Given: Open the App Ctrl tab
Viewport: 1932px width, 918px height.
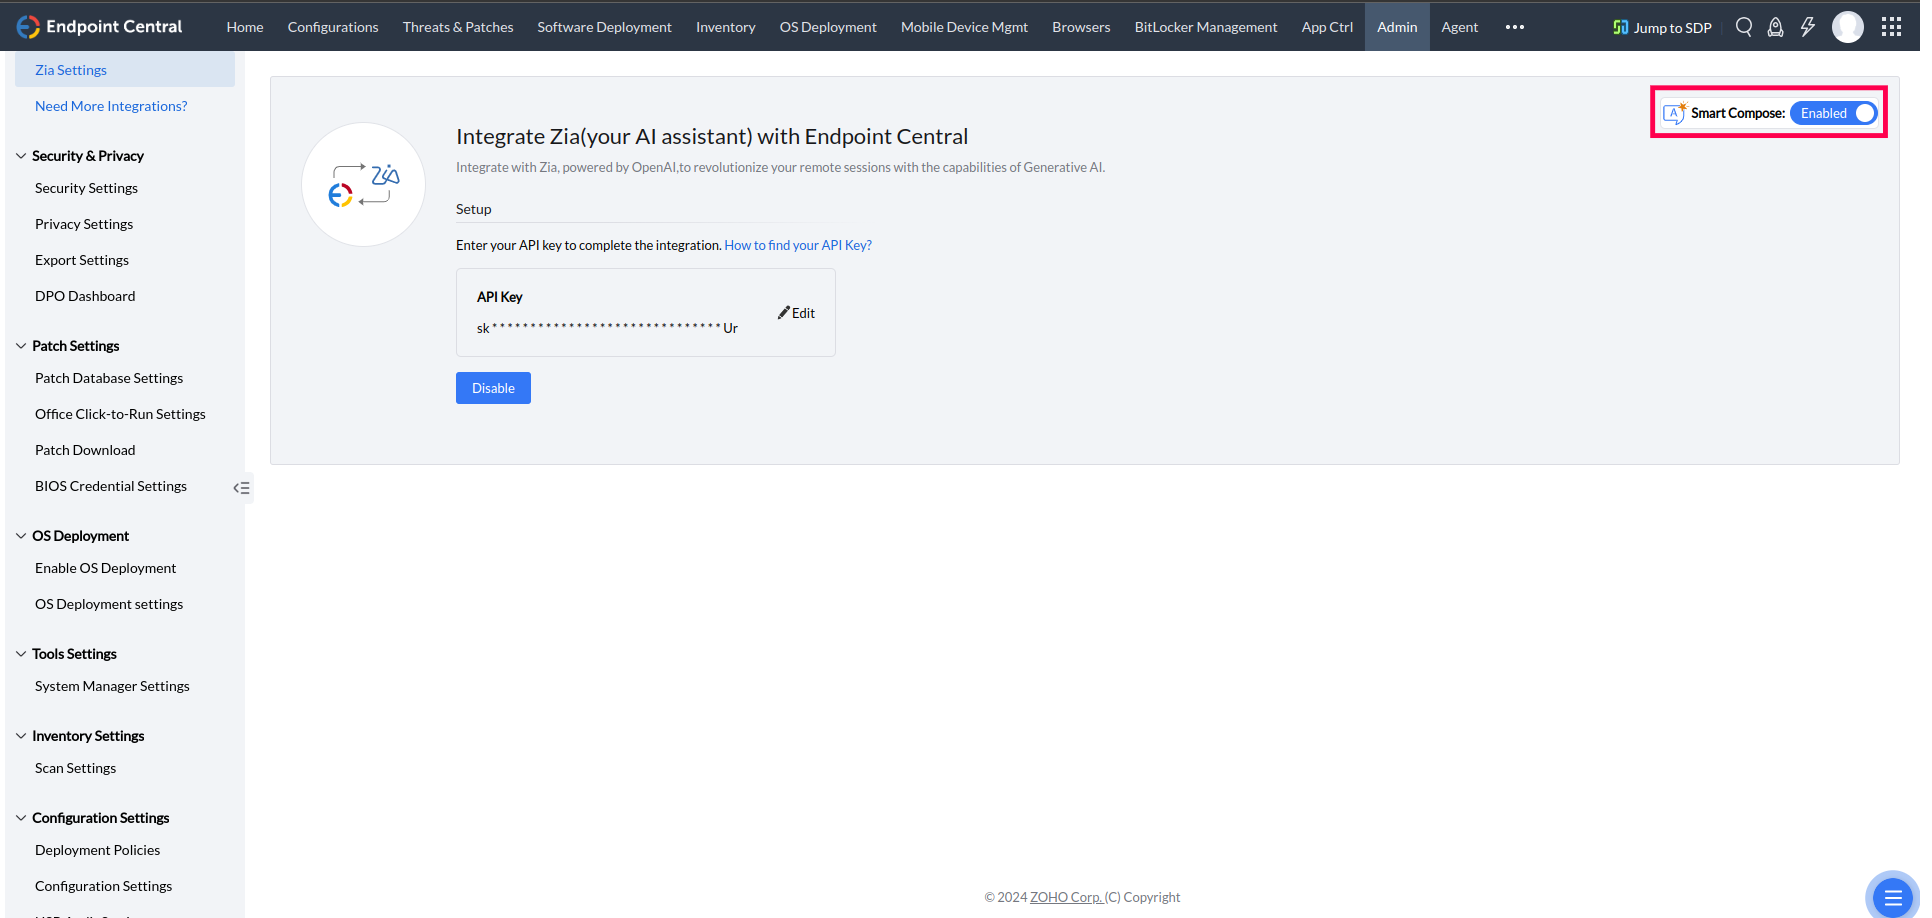Looking at the screenshot, I should tap(1327, 27).
